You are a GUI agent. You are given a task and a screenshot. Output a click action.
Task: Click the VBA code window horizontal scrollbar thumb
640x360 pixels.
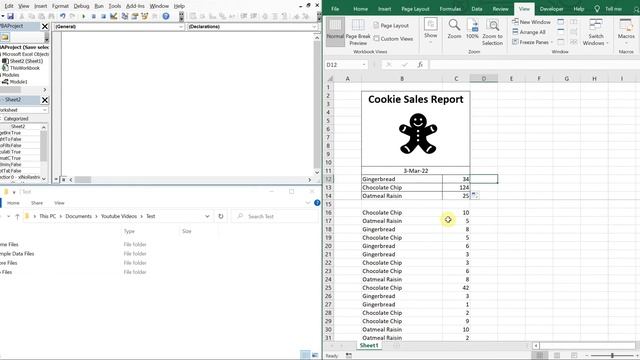pyautogui.click(x=83, y=180)
